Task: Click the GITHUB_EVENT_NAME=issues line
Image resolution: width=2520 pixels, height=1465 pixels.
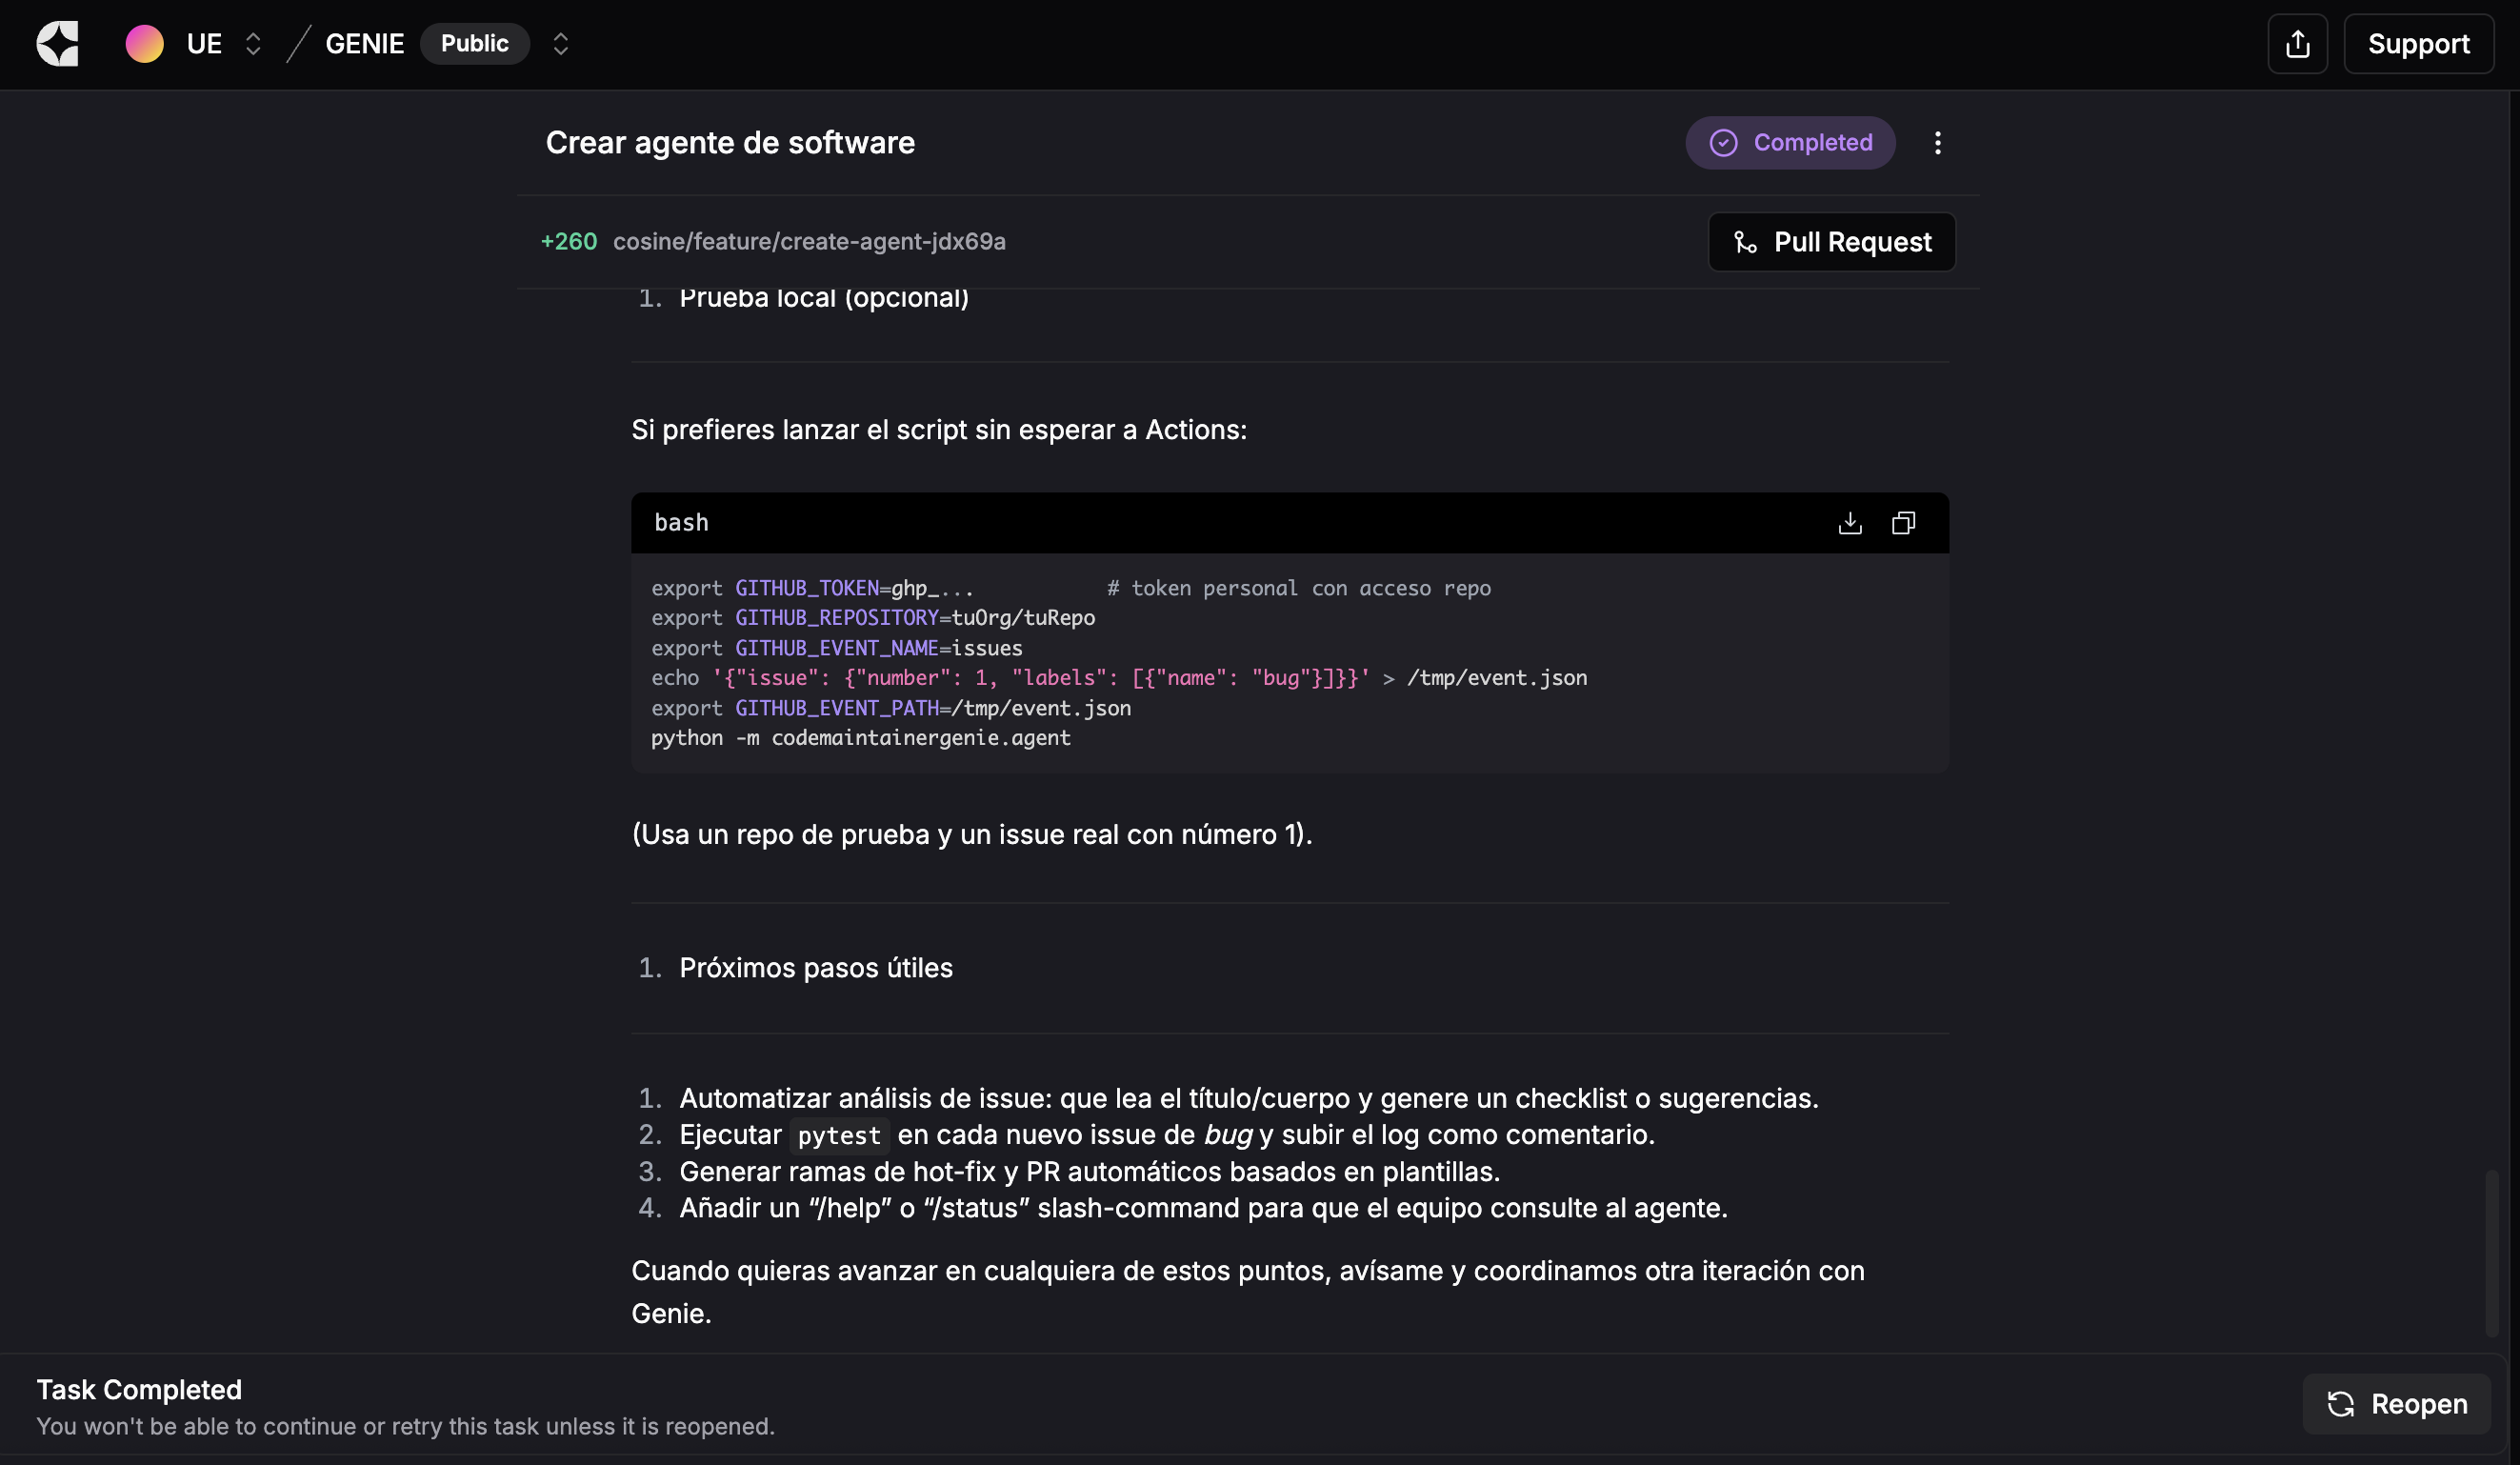Action: [x=836, y=648]
